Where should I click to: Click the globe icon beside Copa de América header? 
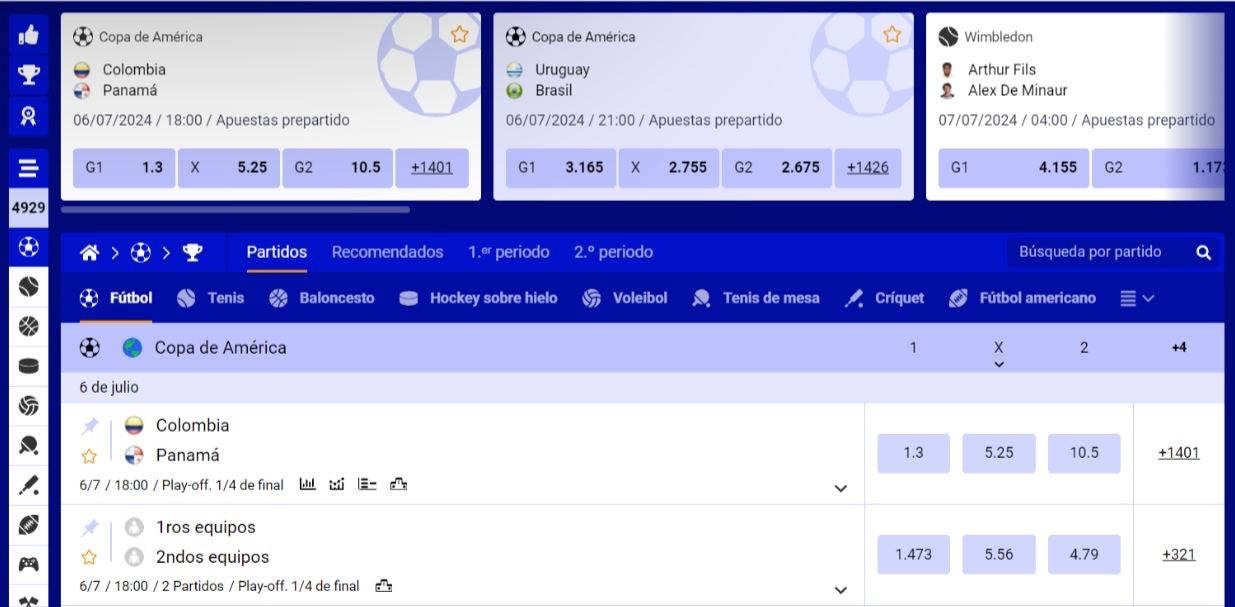pos(132,348)
